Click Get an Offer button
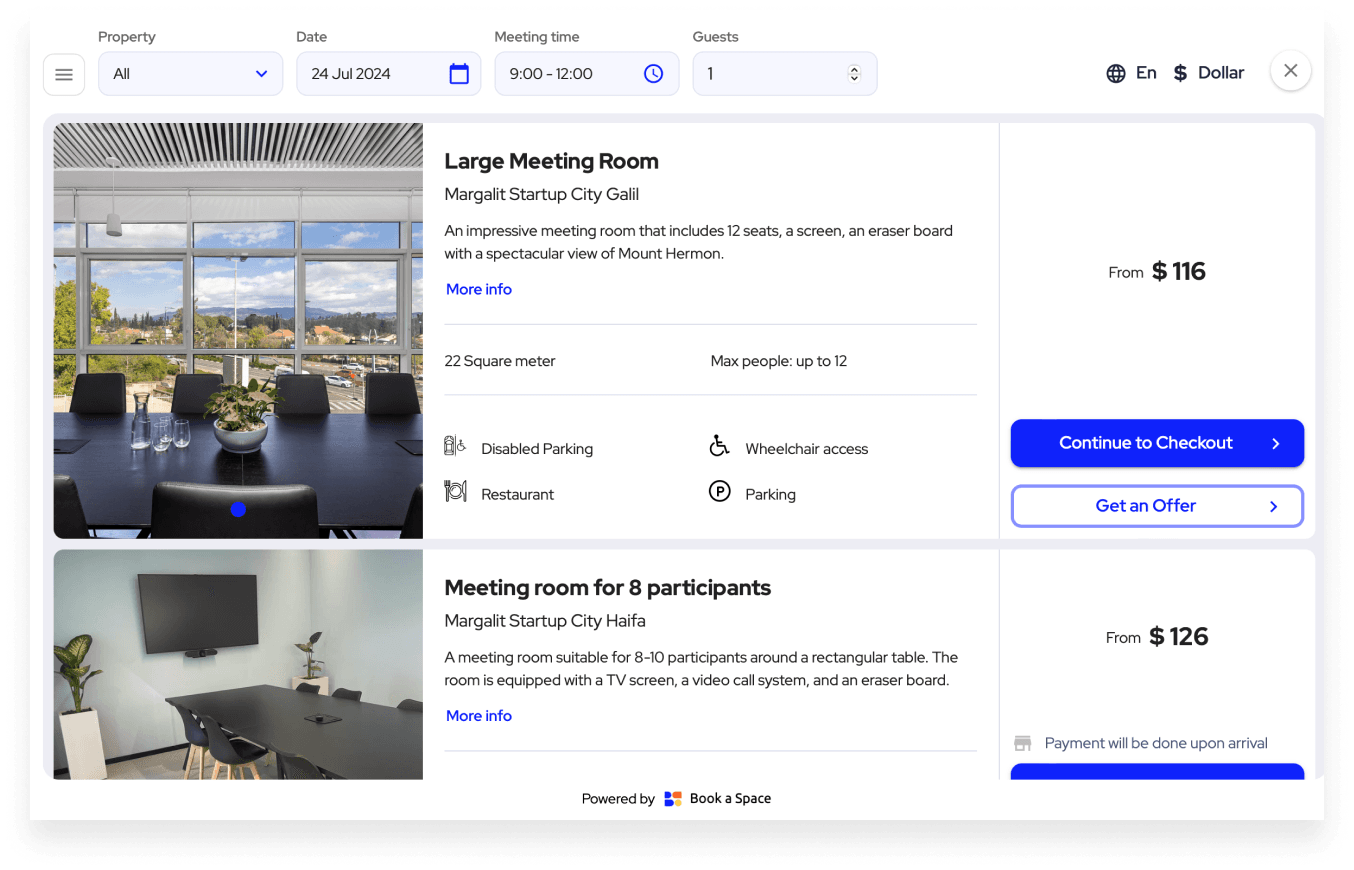This screenshot has height=870, width=1354. point(1157,506)
